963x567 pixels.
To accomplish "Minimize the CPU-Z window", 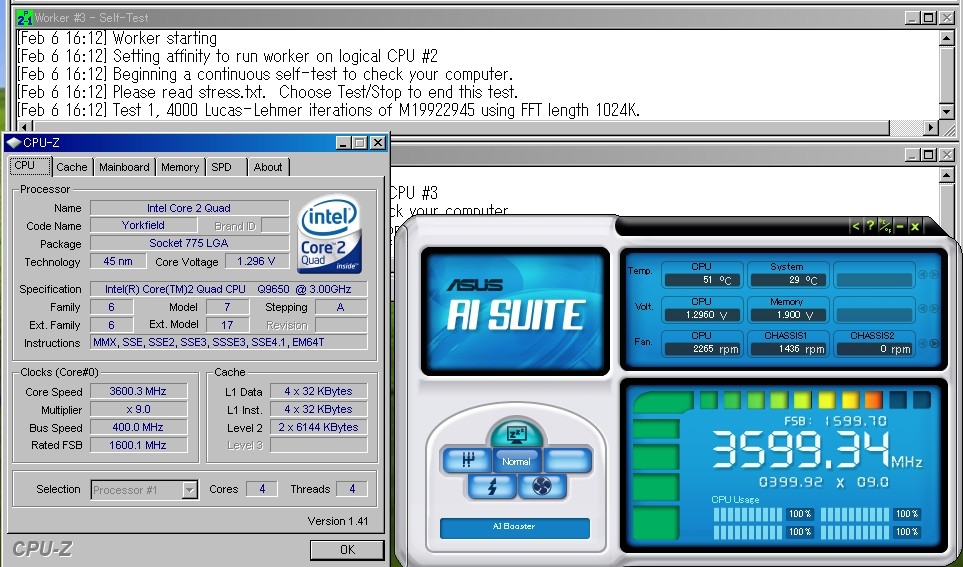I will point(344,143).
